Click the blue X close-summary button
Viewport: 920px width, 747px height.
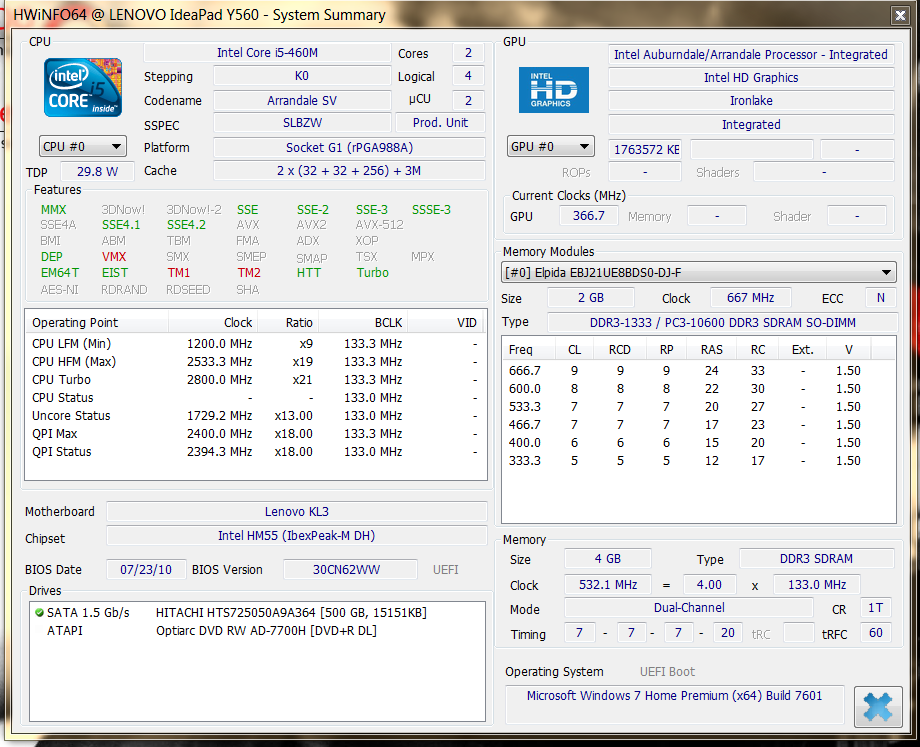point(878,707)
